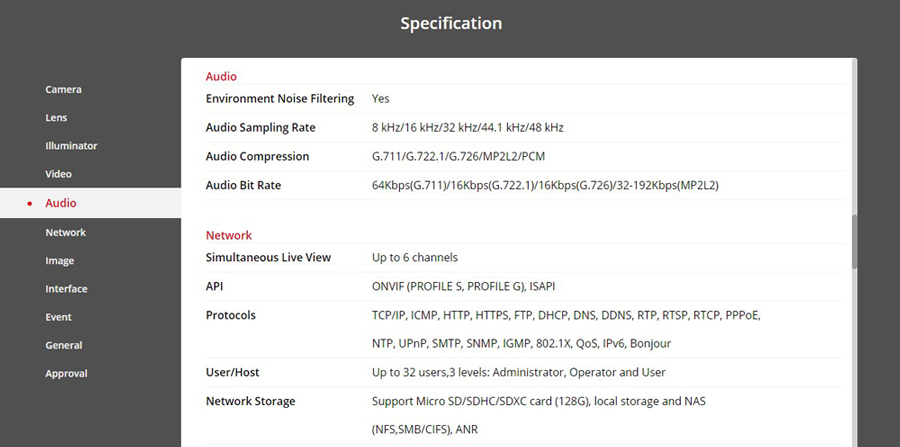Viewport: 900px width, 447px height.
Task: Jump to the Illuminator specifications
Action: point(71,146)
